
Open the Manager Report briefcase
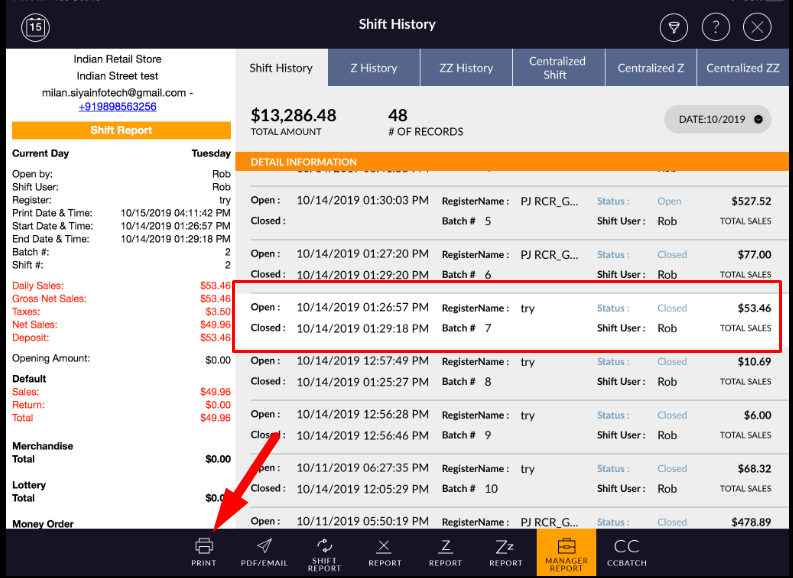tap(566, 551)
